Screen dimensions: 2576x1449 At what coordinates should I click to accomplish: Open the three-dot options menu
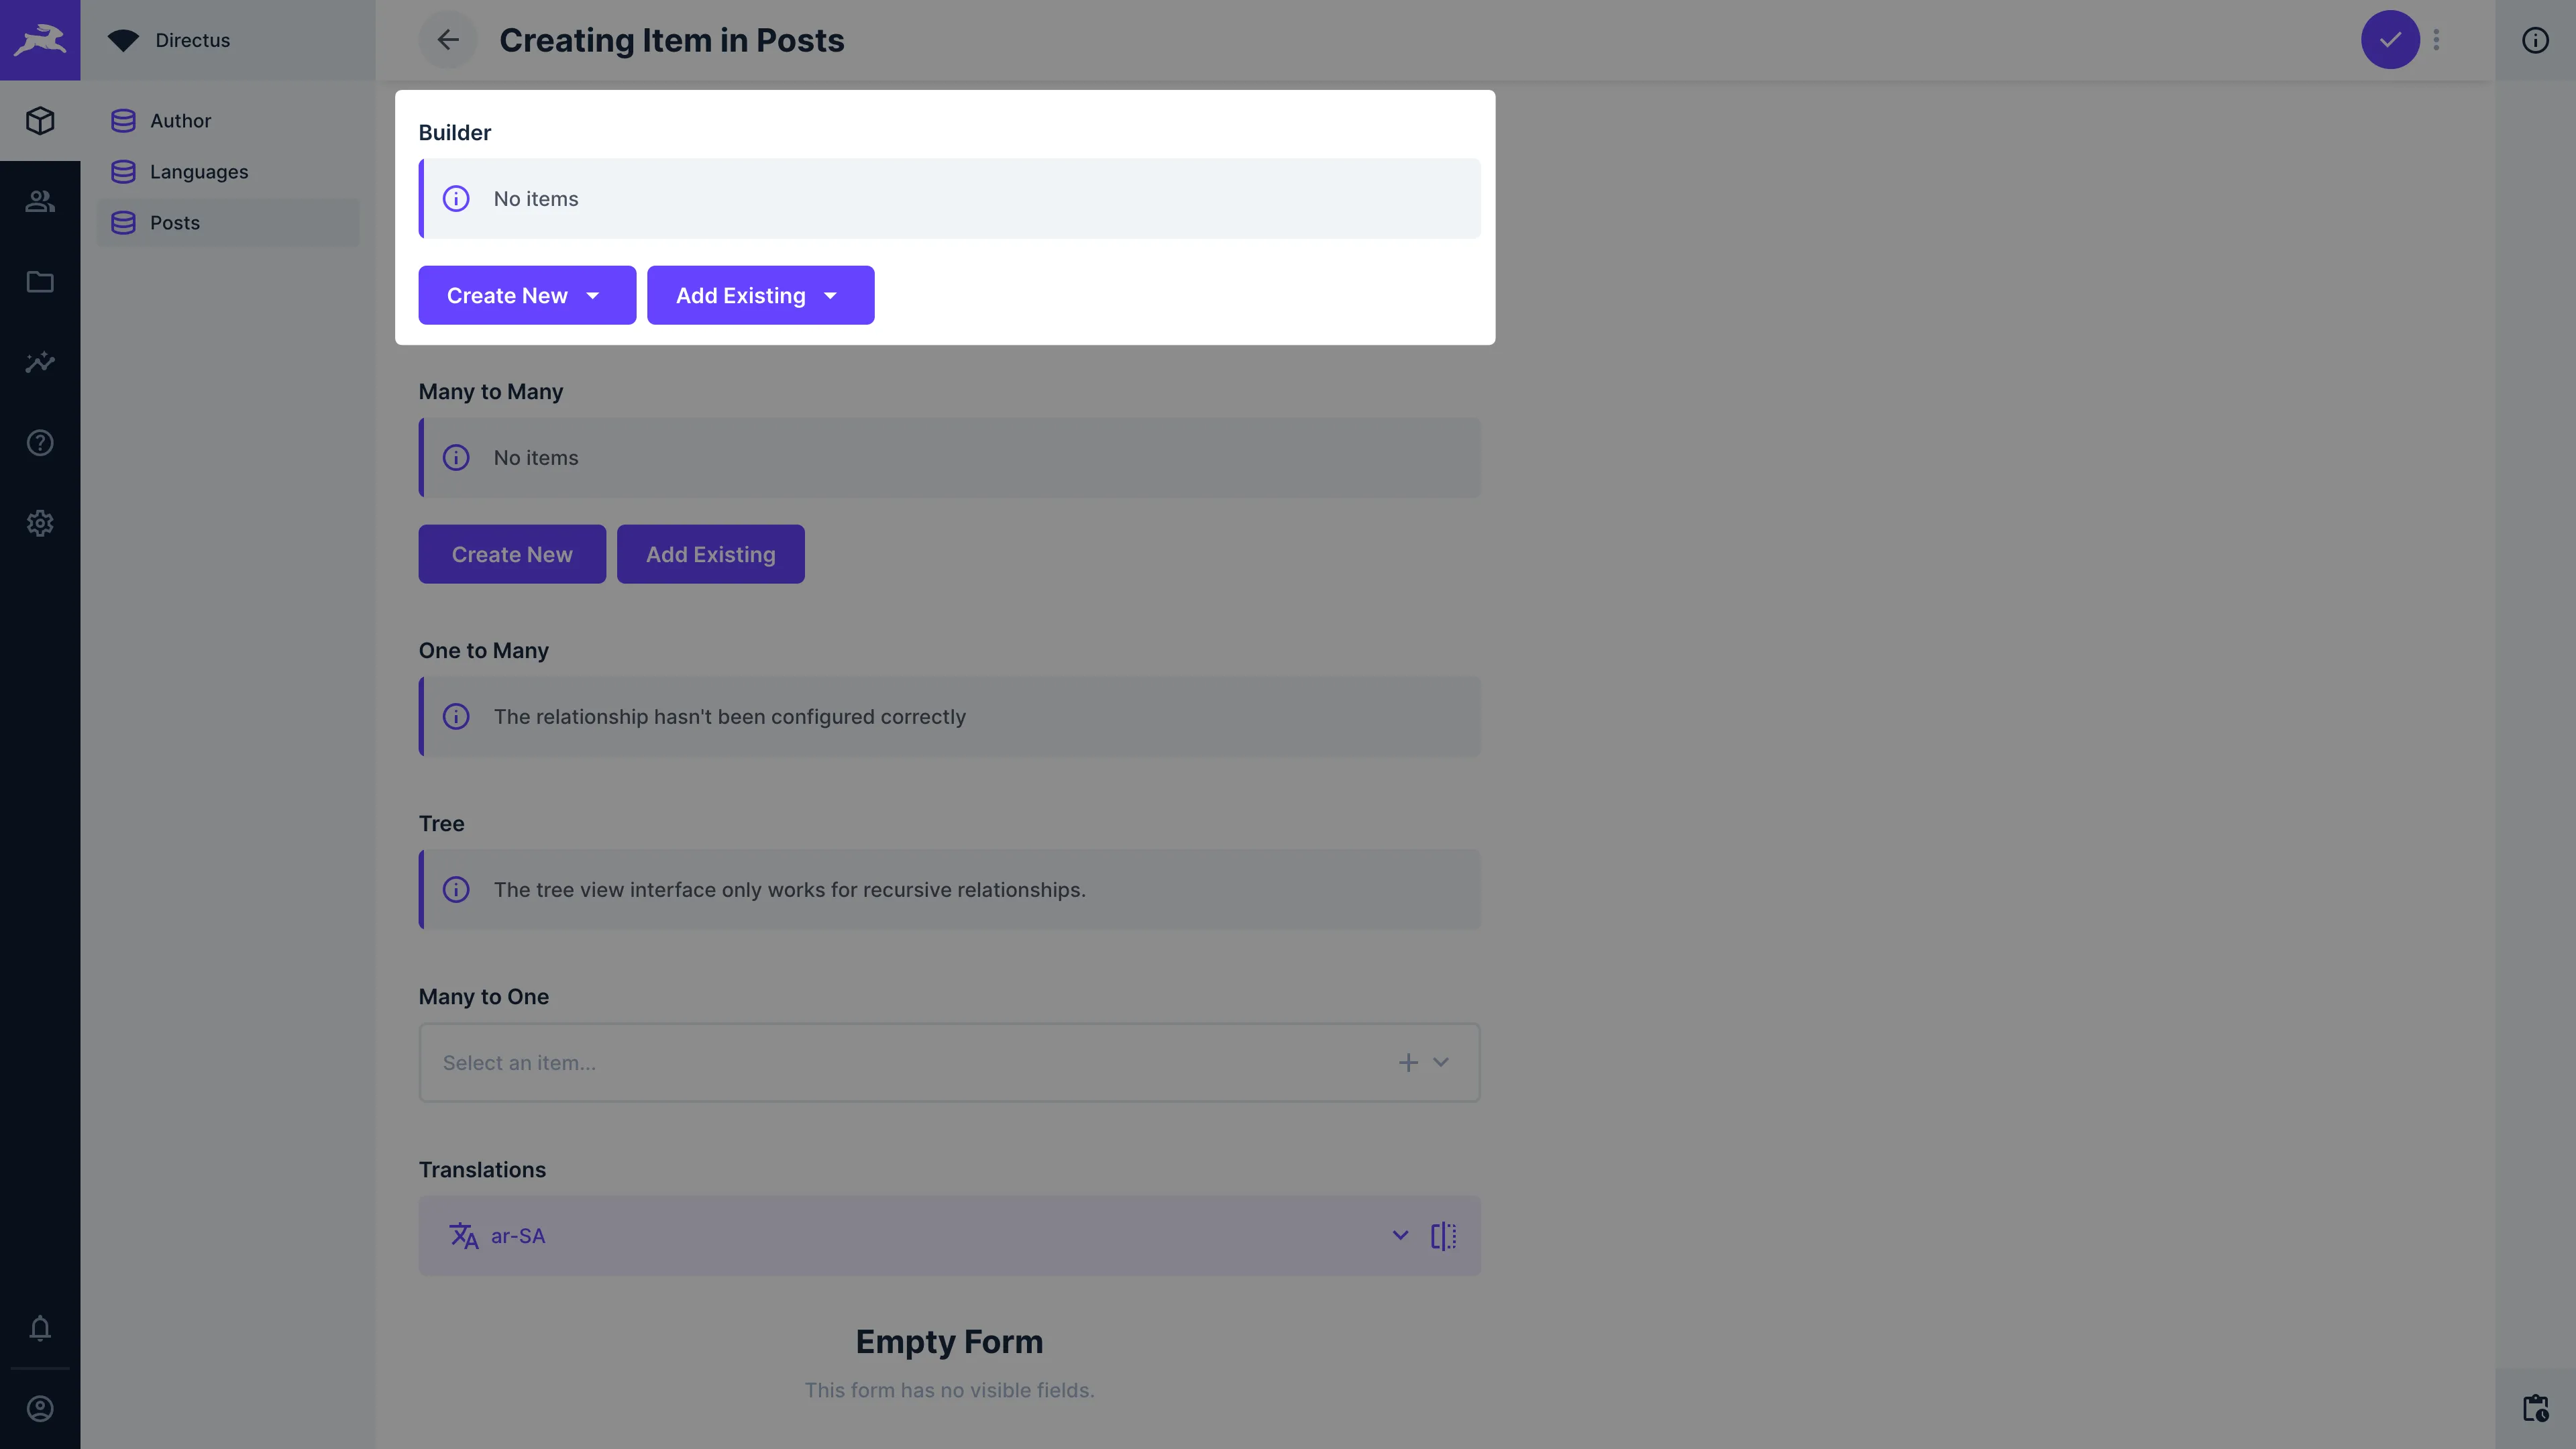(x=2437, y=40)
